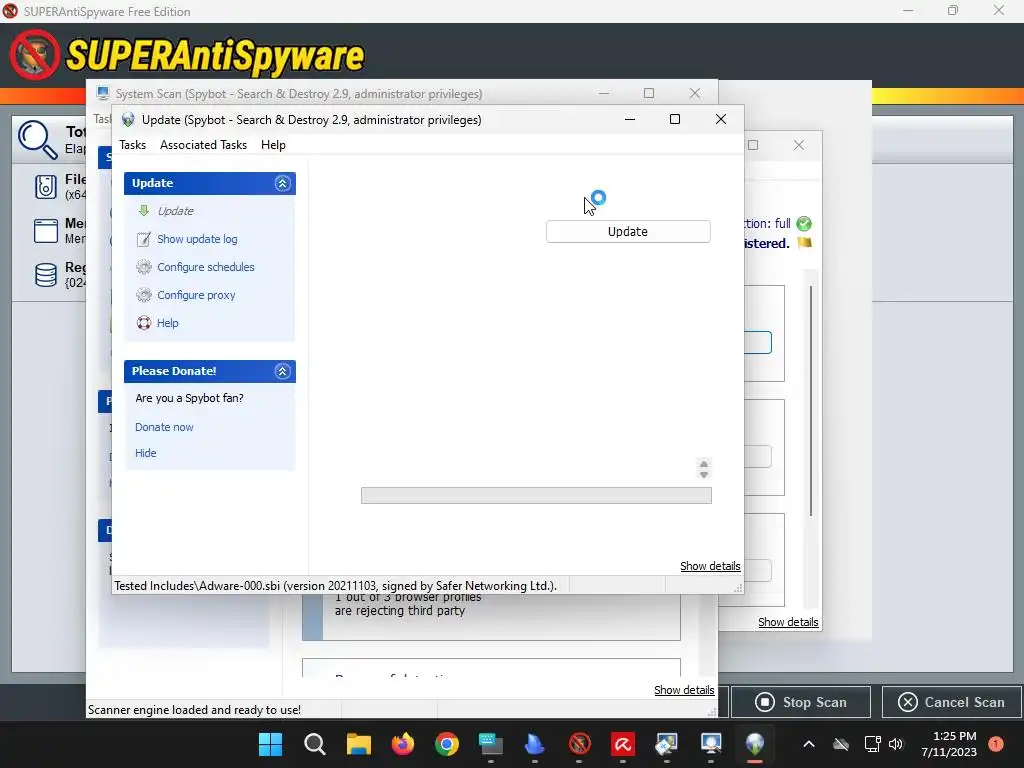Collapse the Please Donate panel
The height and width of the screenshot is (768, 1024).
pos(282,372)
